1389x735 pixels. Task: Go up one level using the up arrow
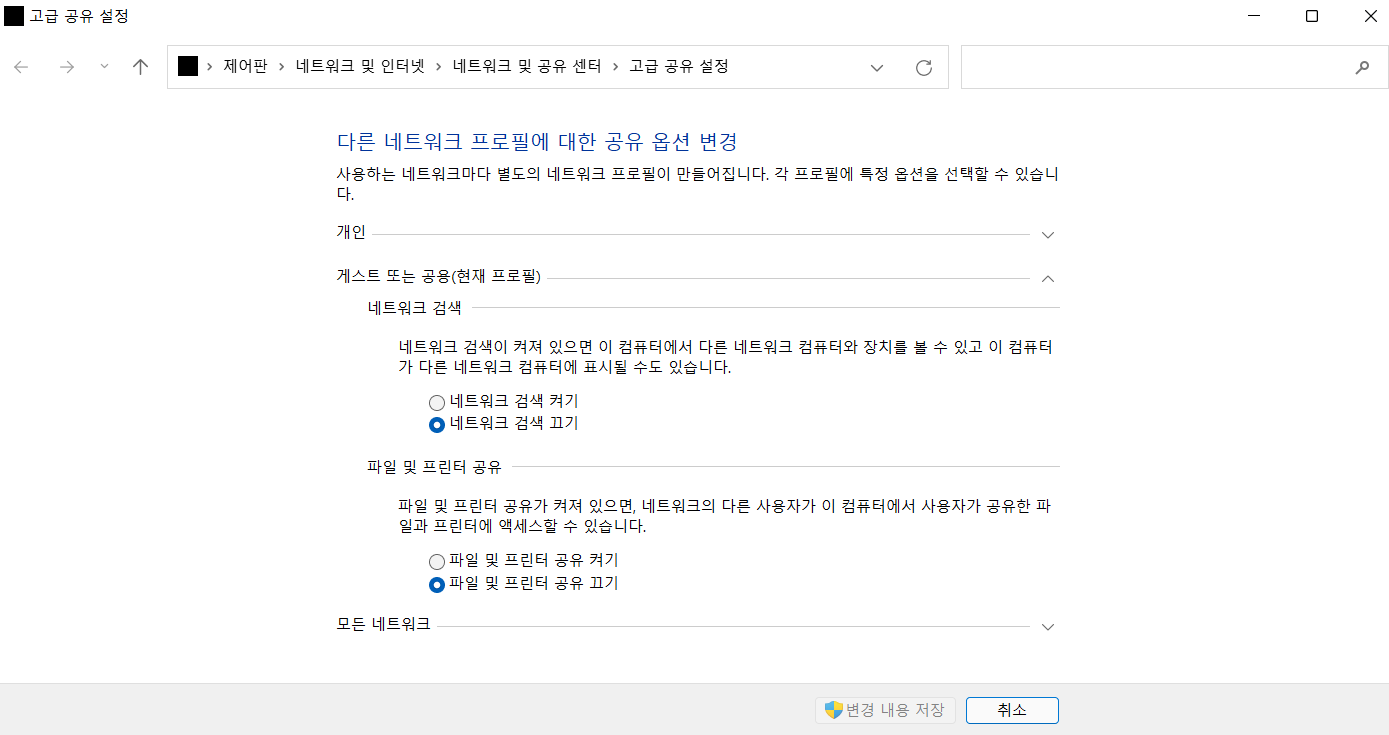click(140, 67)
